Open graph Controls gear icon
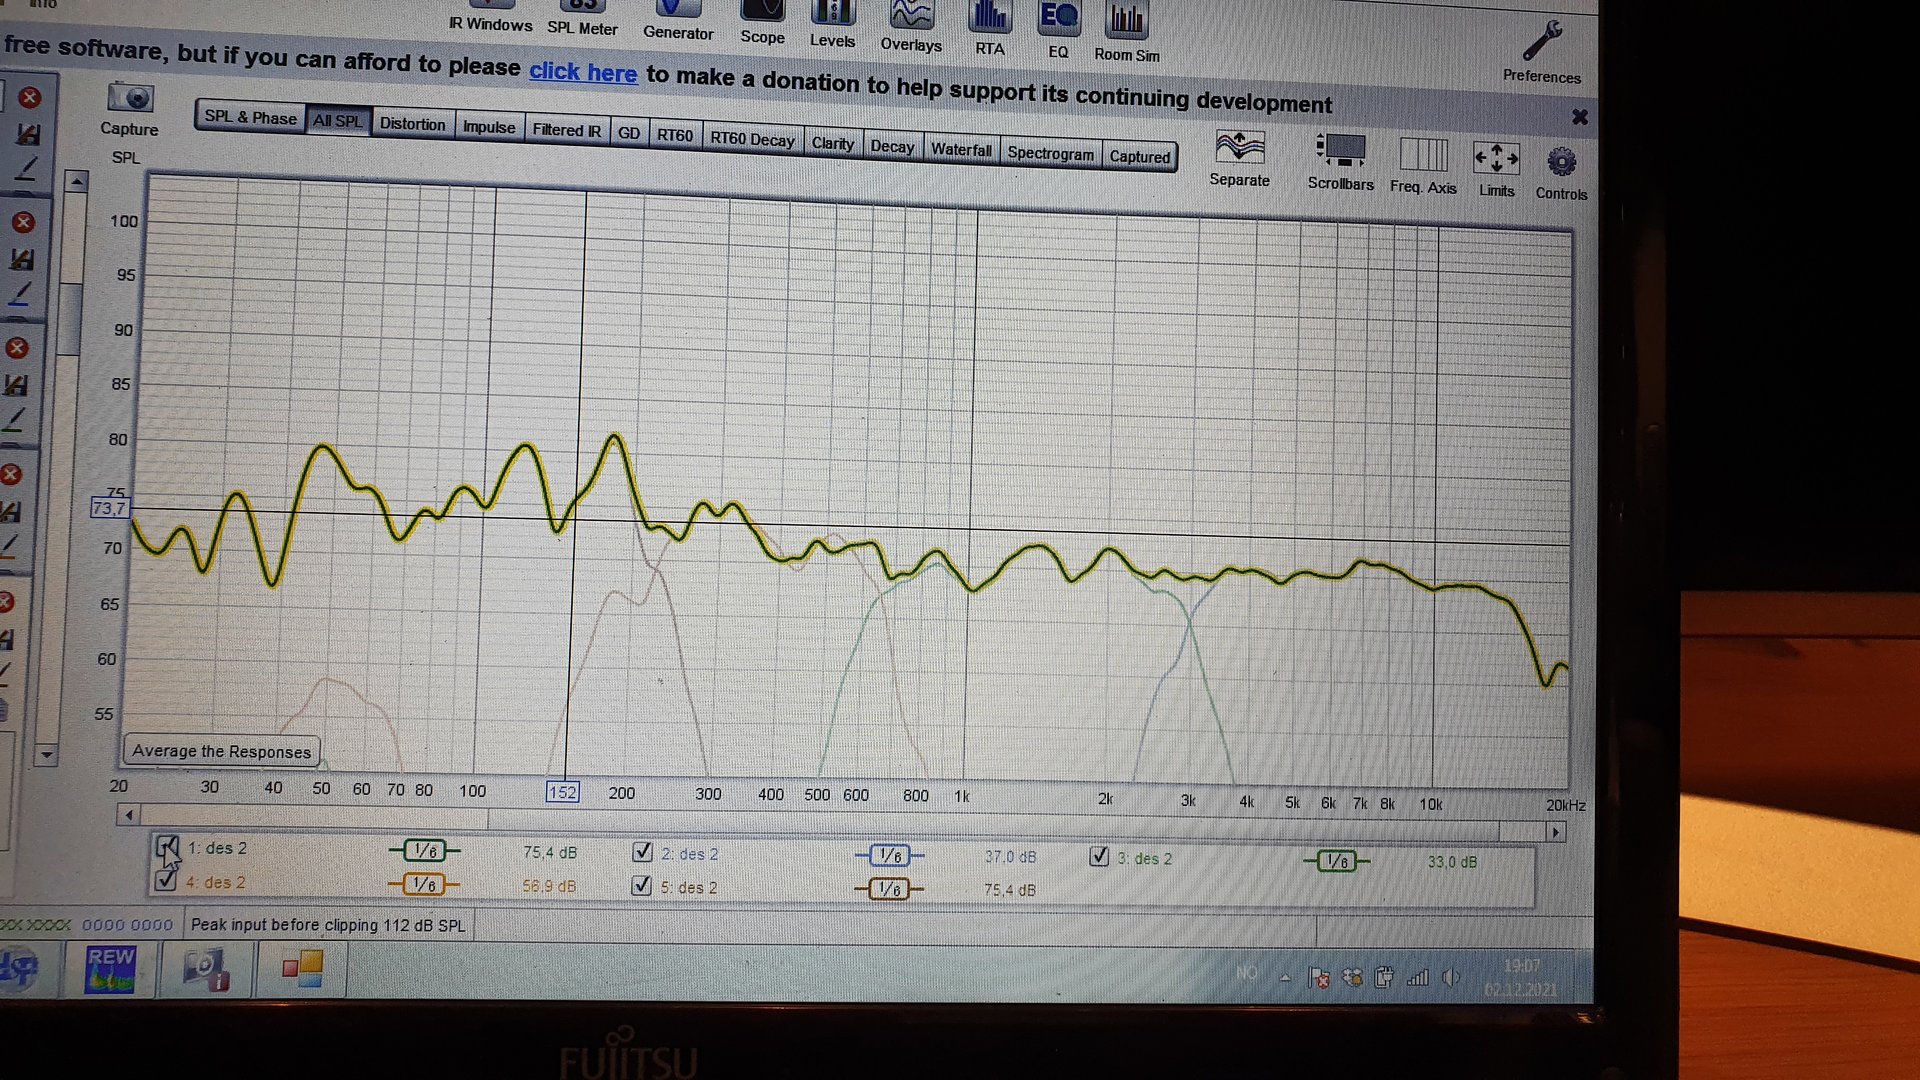 [x=1561, y=162]
